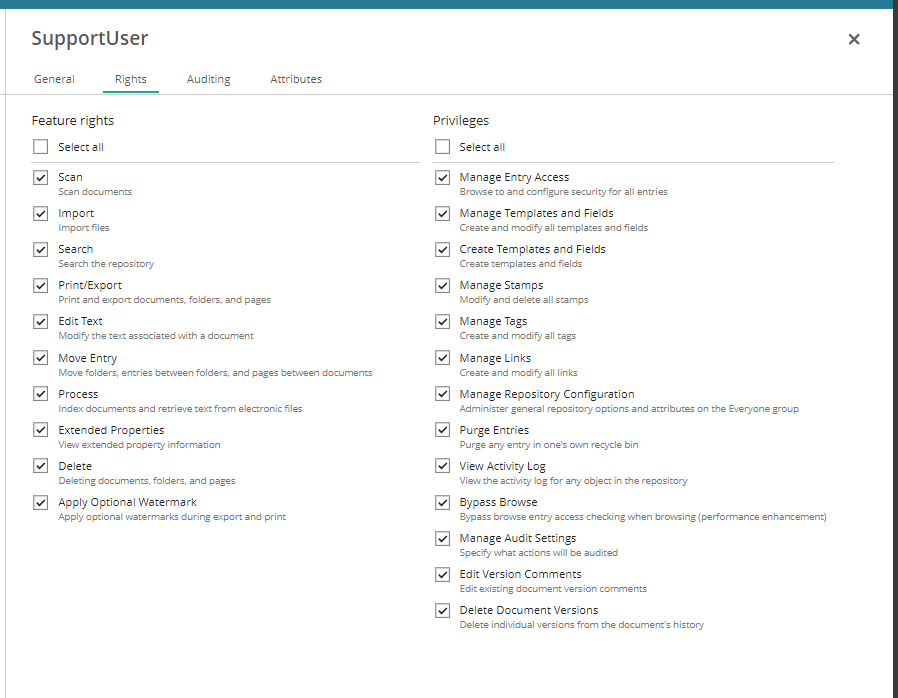This screenshot has width=898, height=698.
Task: Disable the Manage Stamps privilege
Action: [x=442, y=285]
